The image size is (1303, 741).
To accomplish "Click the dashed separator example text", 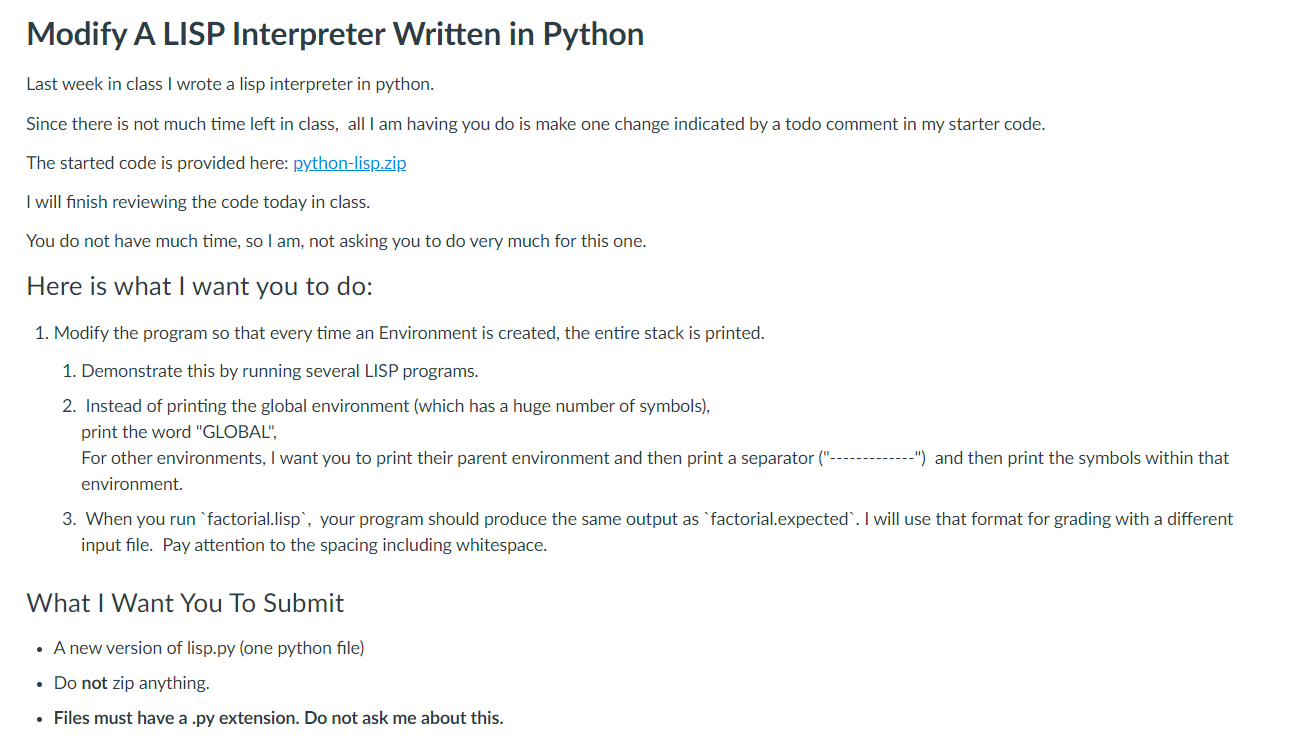I will tap(872, 458).
